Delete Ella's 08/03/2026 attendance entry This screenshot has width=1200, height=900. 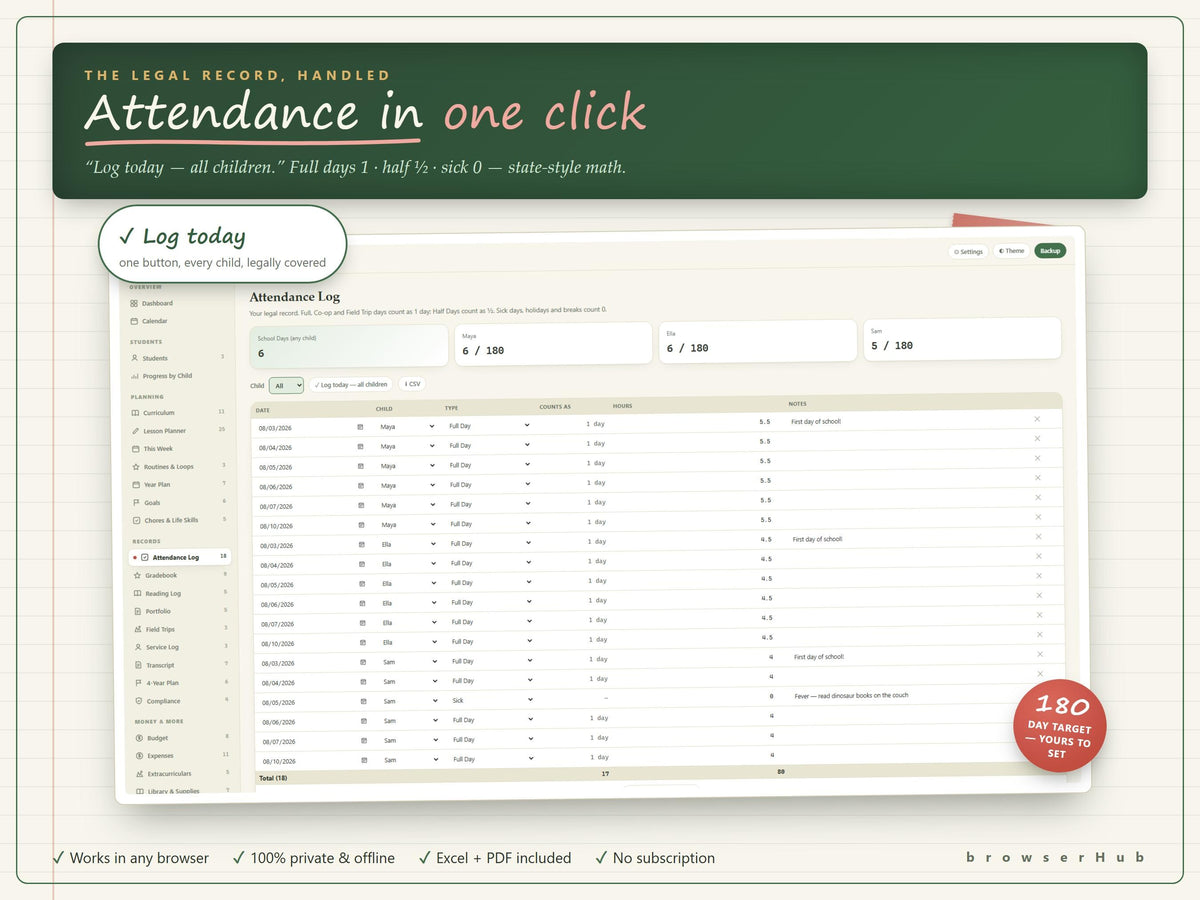click(x=1038, y=536)
